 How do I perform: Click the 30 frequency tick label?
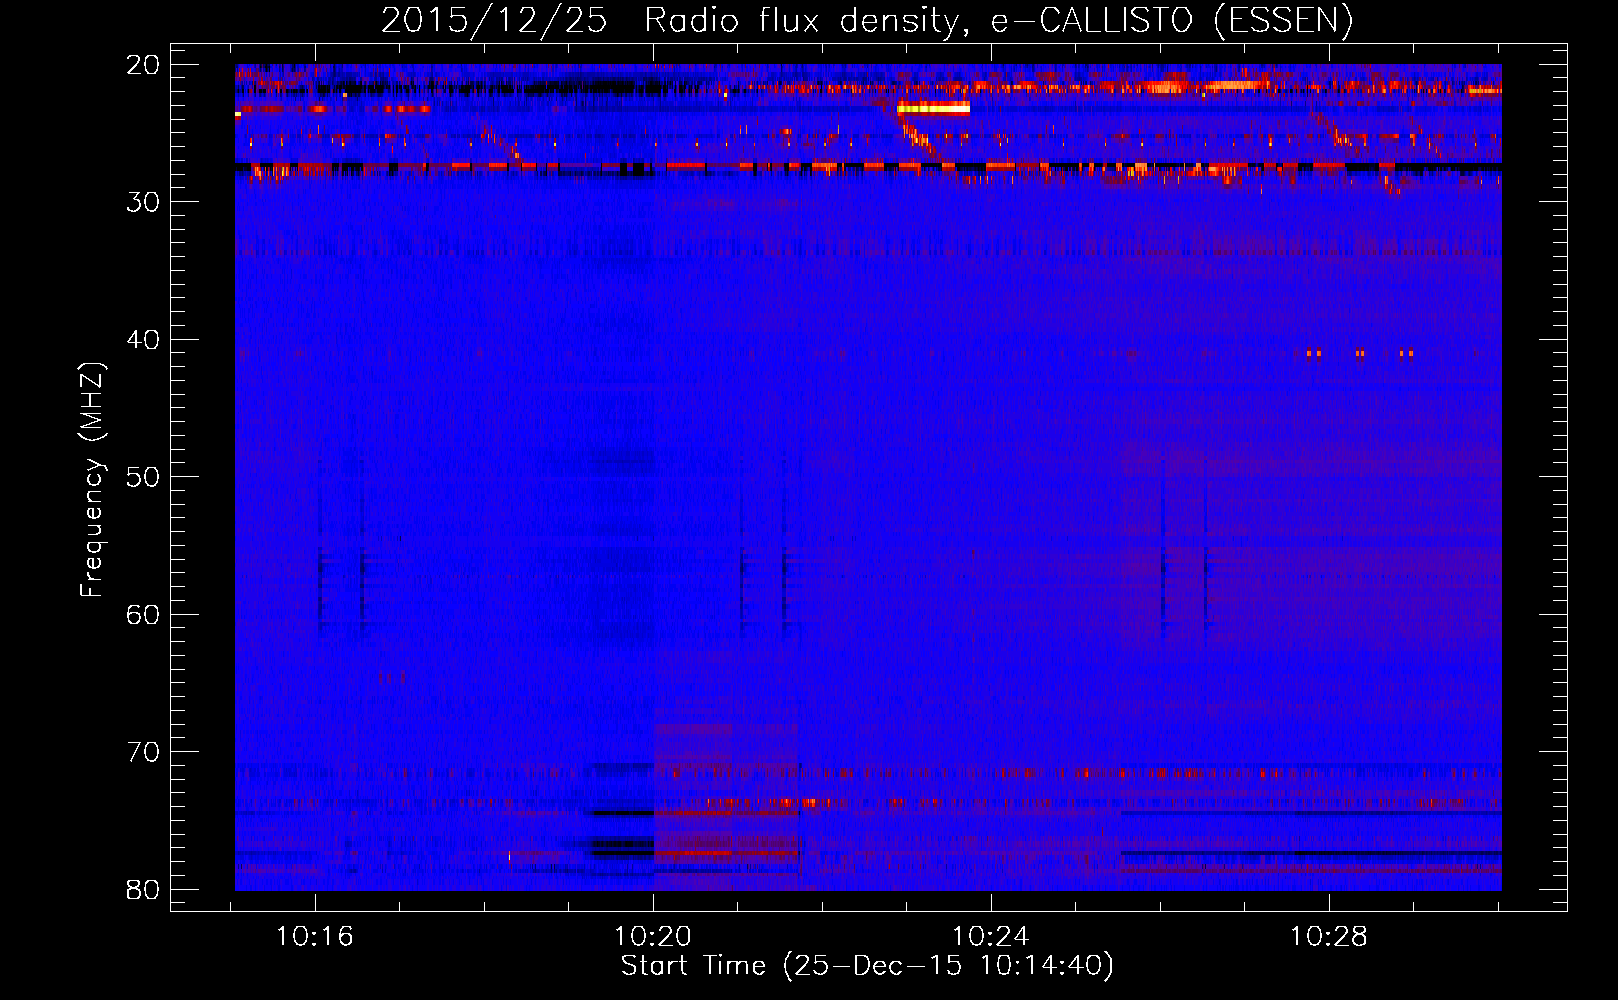click(x=144, y=202)
